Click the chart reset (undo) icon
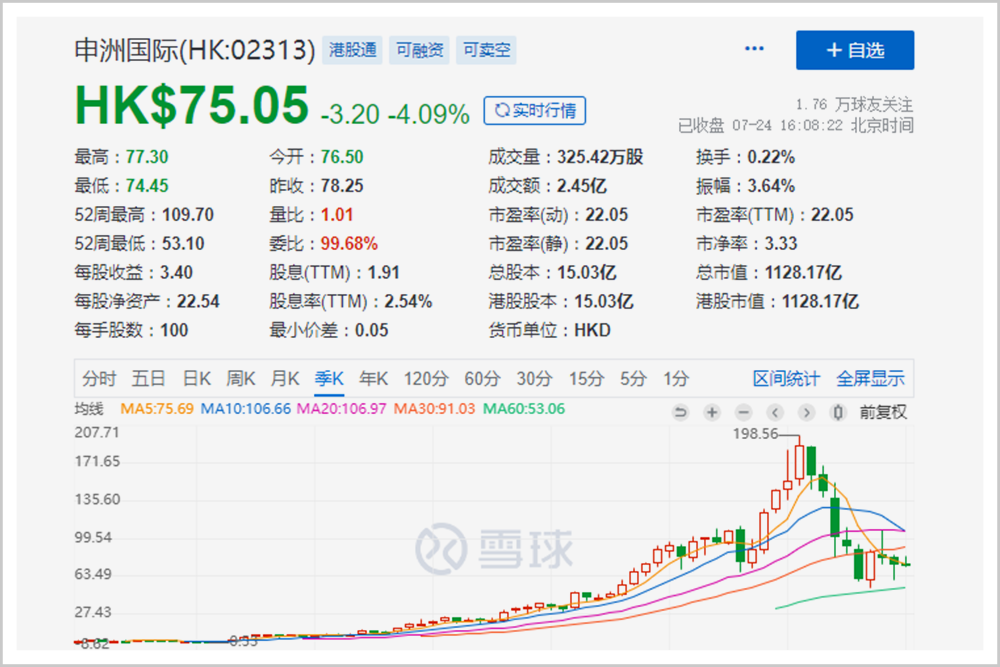 pyautogui.click(x=681, y=412)
